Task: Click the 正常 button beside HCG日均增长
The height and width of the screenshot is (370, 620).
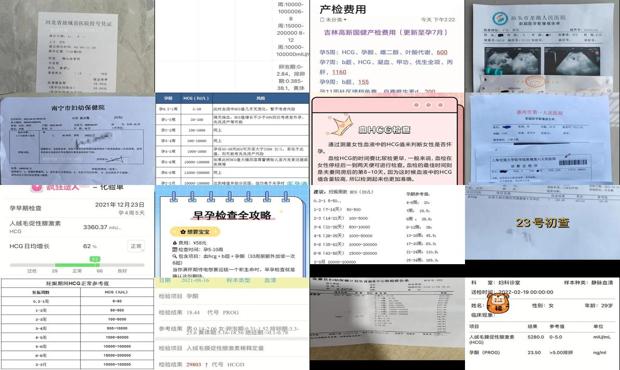Action: (136, 246)
